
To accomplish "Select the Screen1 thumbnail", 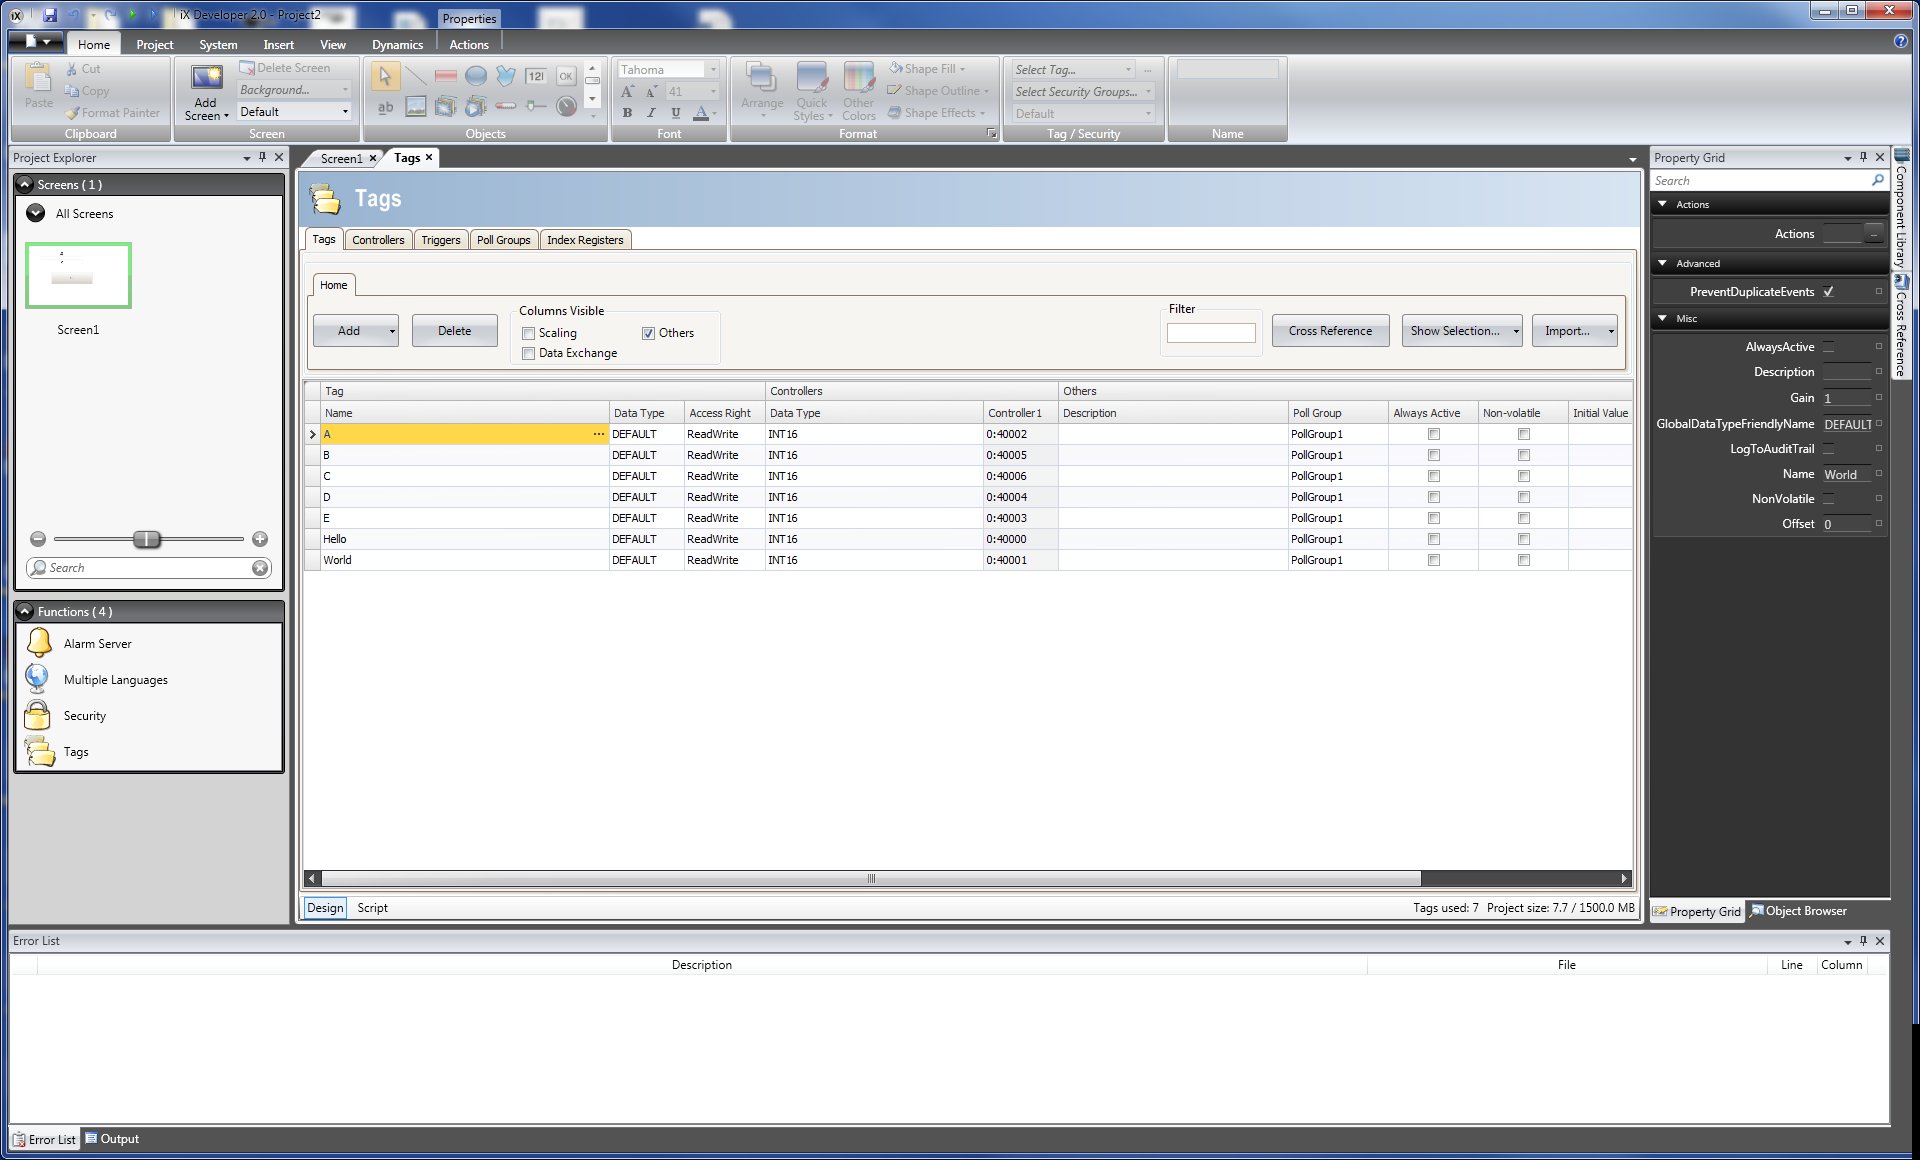I will pos(78,275).
